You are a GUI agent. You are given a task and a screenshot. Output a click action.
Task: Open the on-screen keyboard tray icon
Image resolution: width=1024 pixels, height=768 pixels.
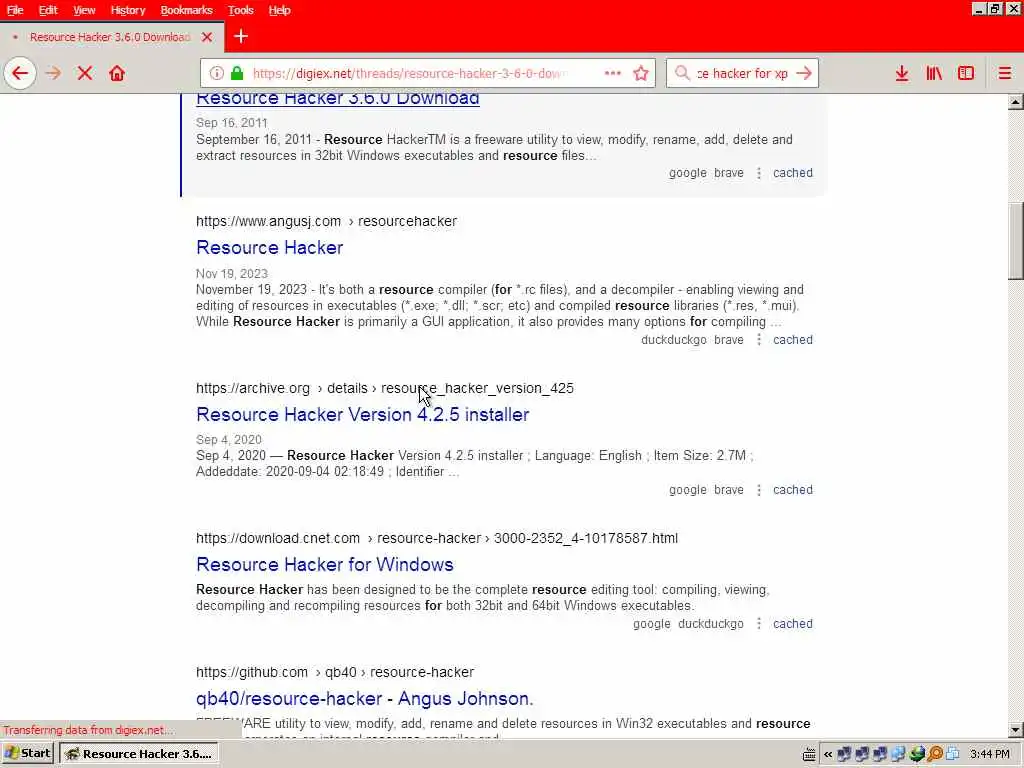coord(808,754)
